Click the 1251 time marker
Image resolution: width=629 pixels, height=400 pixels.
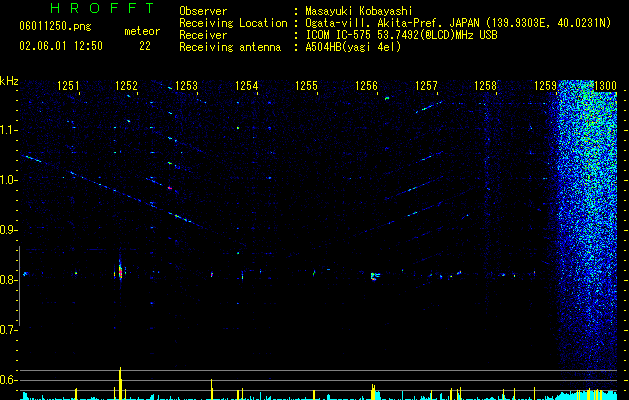pos(68,86)
